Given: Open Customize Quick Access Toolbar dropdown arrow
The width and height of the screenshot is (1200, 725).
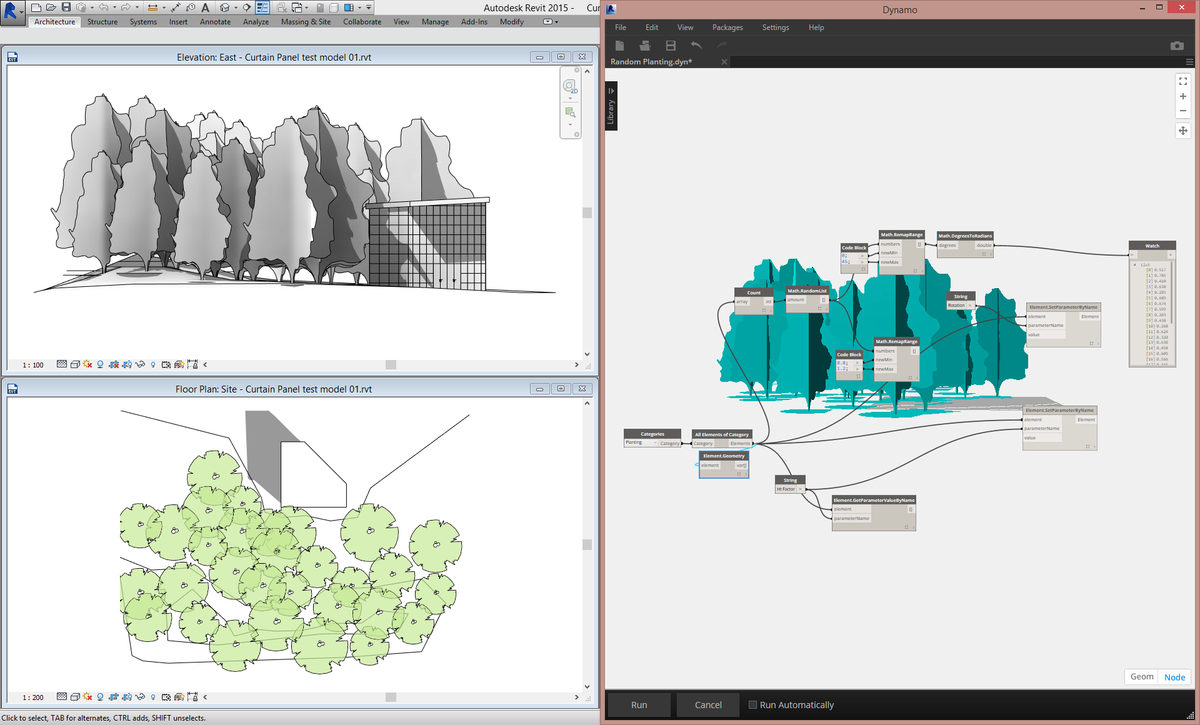Looking at the screenshot, I should coord(368,7).
